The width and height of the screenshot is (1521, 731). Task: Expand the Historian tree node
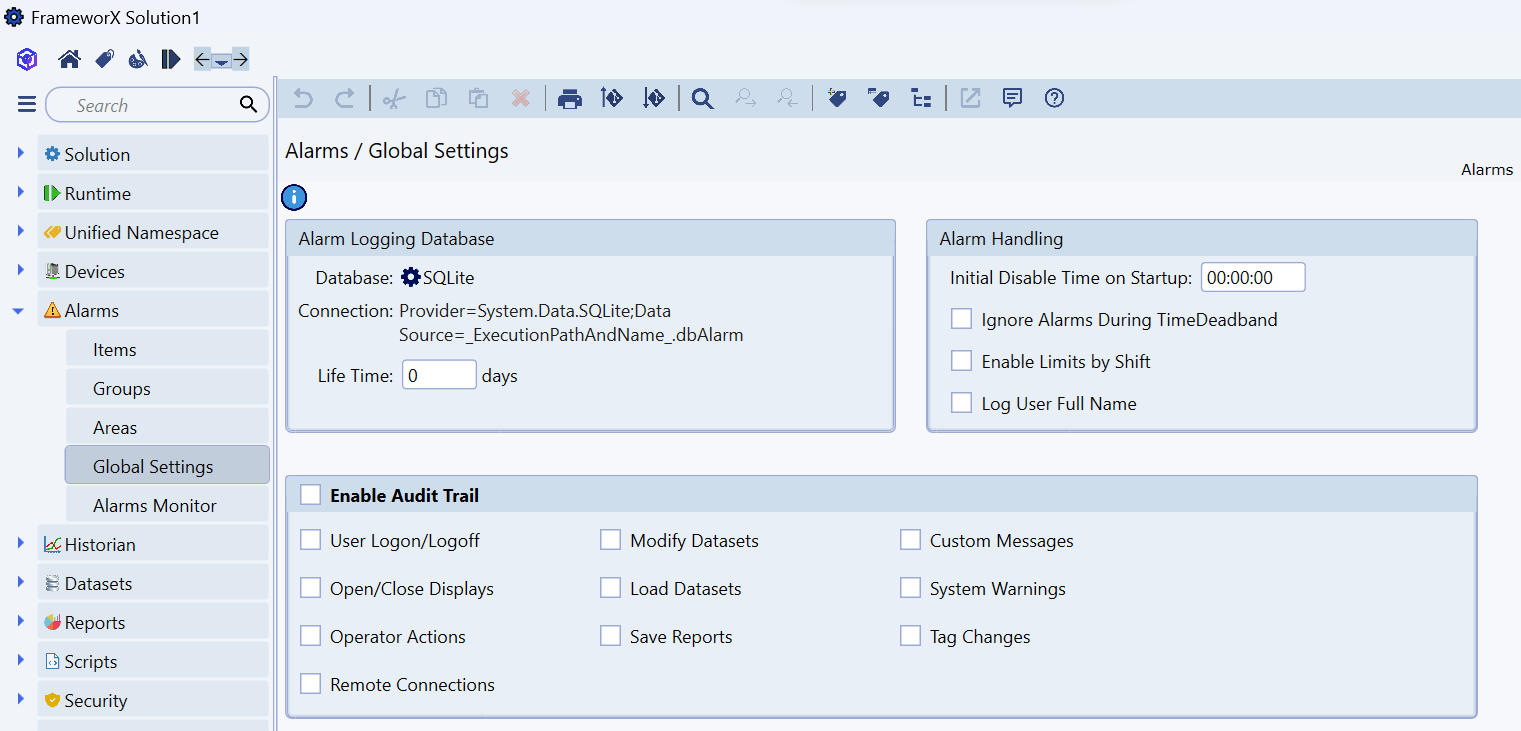click(20, 544)
